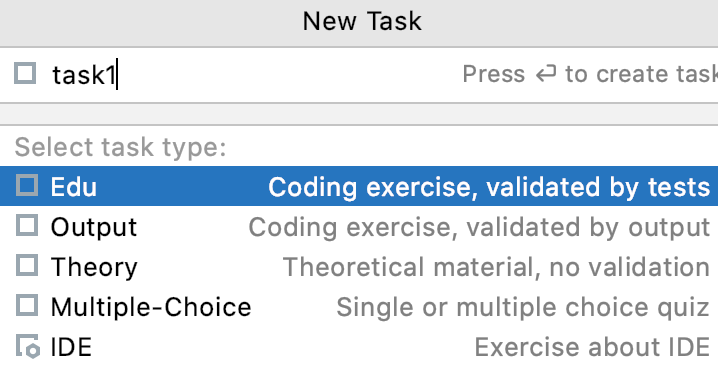This screenshot has width=718, height=366.
Task: Pick the Multiple-Choice task type
Action: 359,306
